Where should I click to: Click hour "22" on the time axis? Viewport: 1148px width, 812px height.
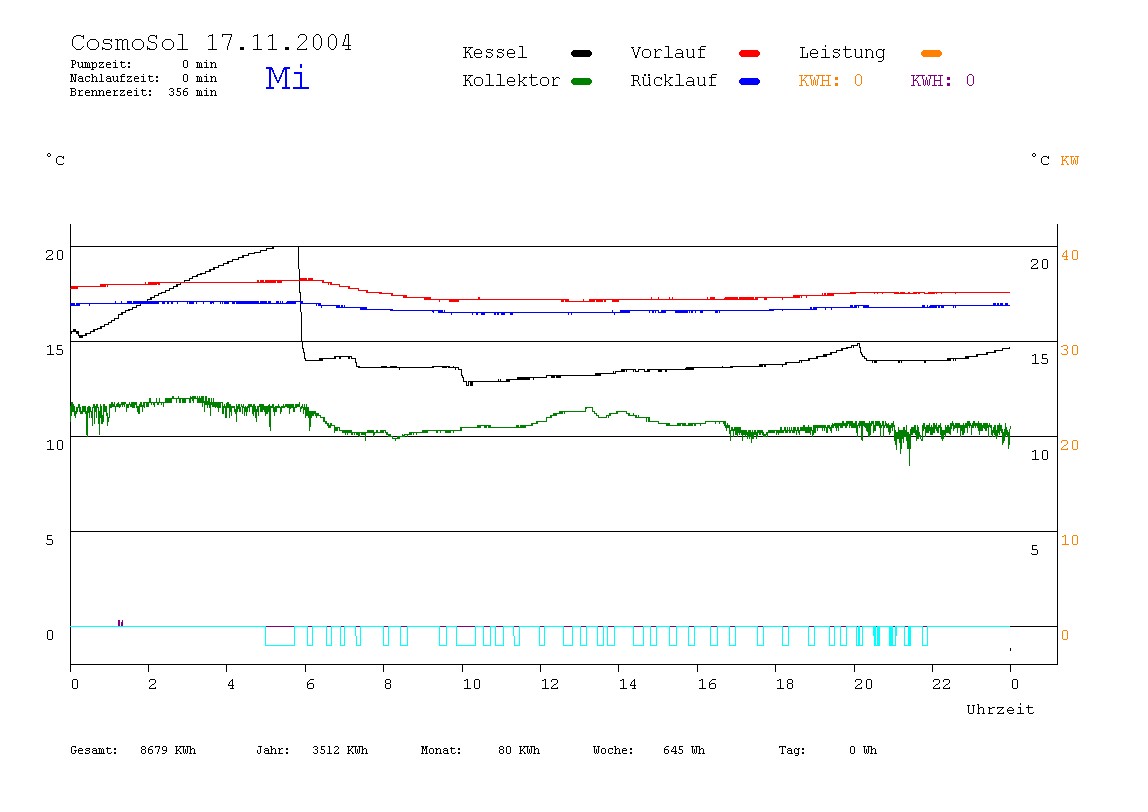(942, 684)
